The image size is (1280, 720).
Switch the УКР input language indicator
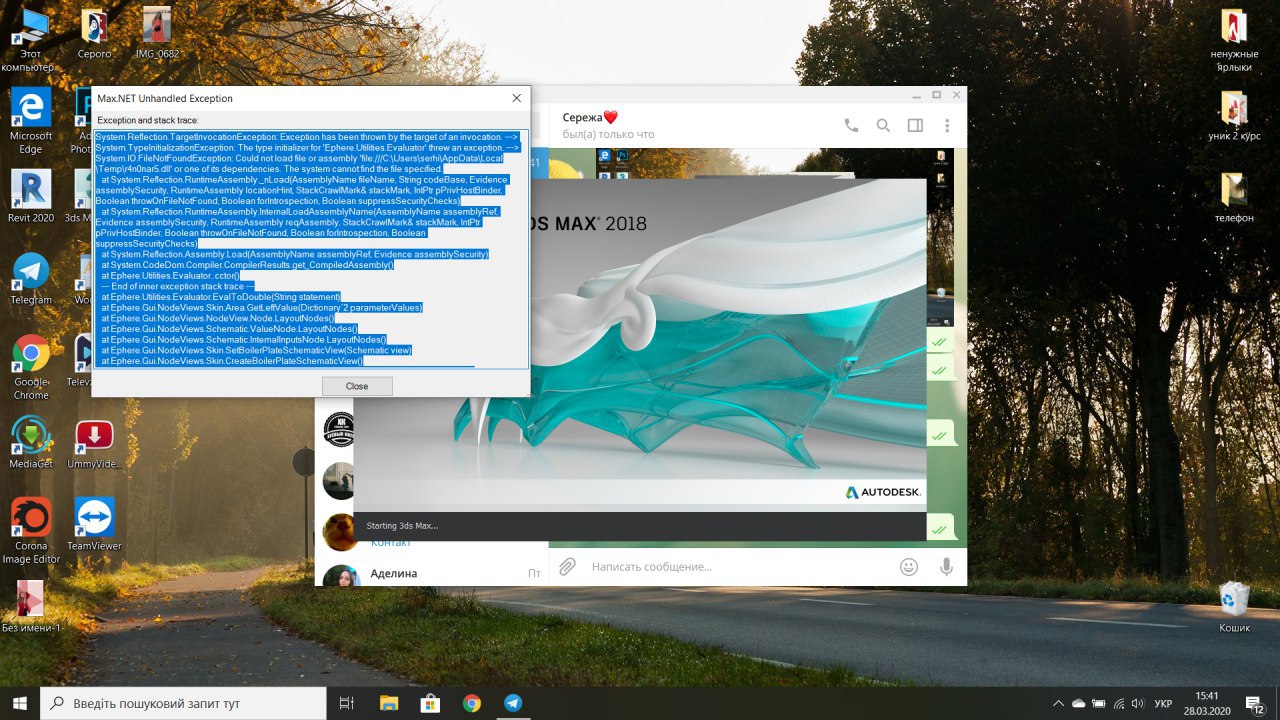pos(1164,703)
